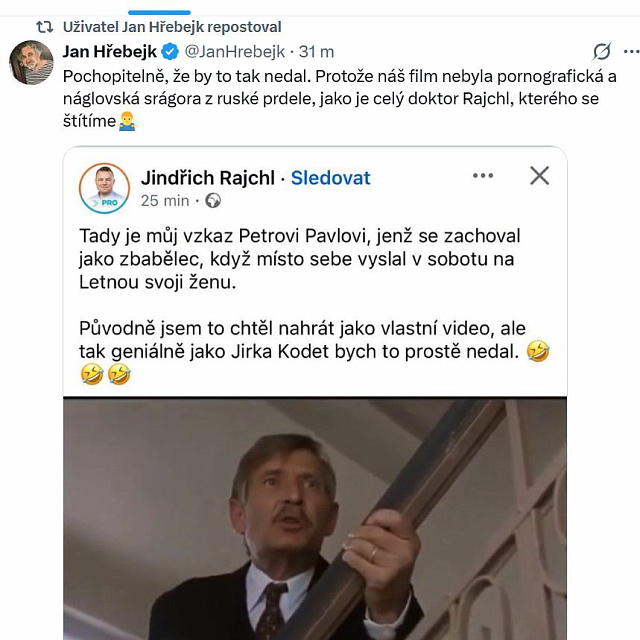Click the globe public-visibility icon
This screenshot has width=640, height=640.
click(212, 201)
